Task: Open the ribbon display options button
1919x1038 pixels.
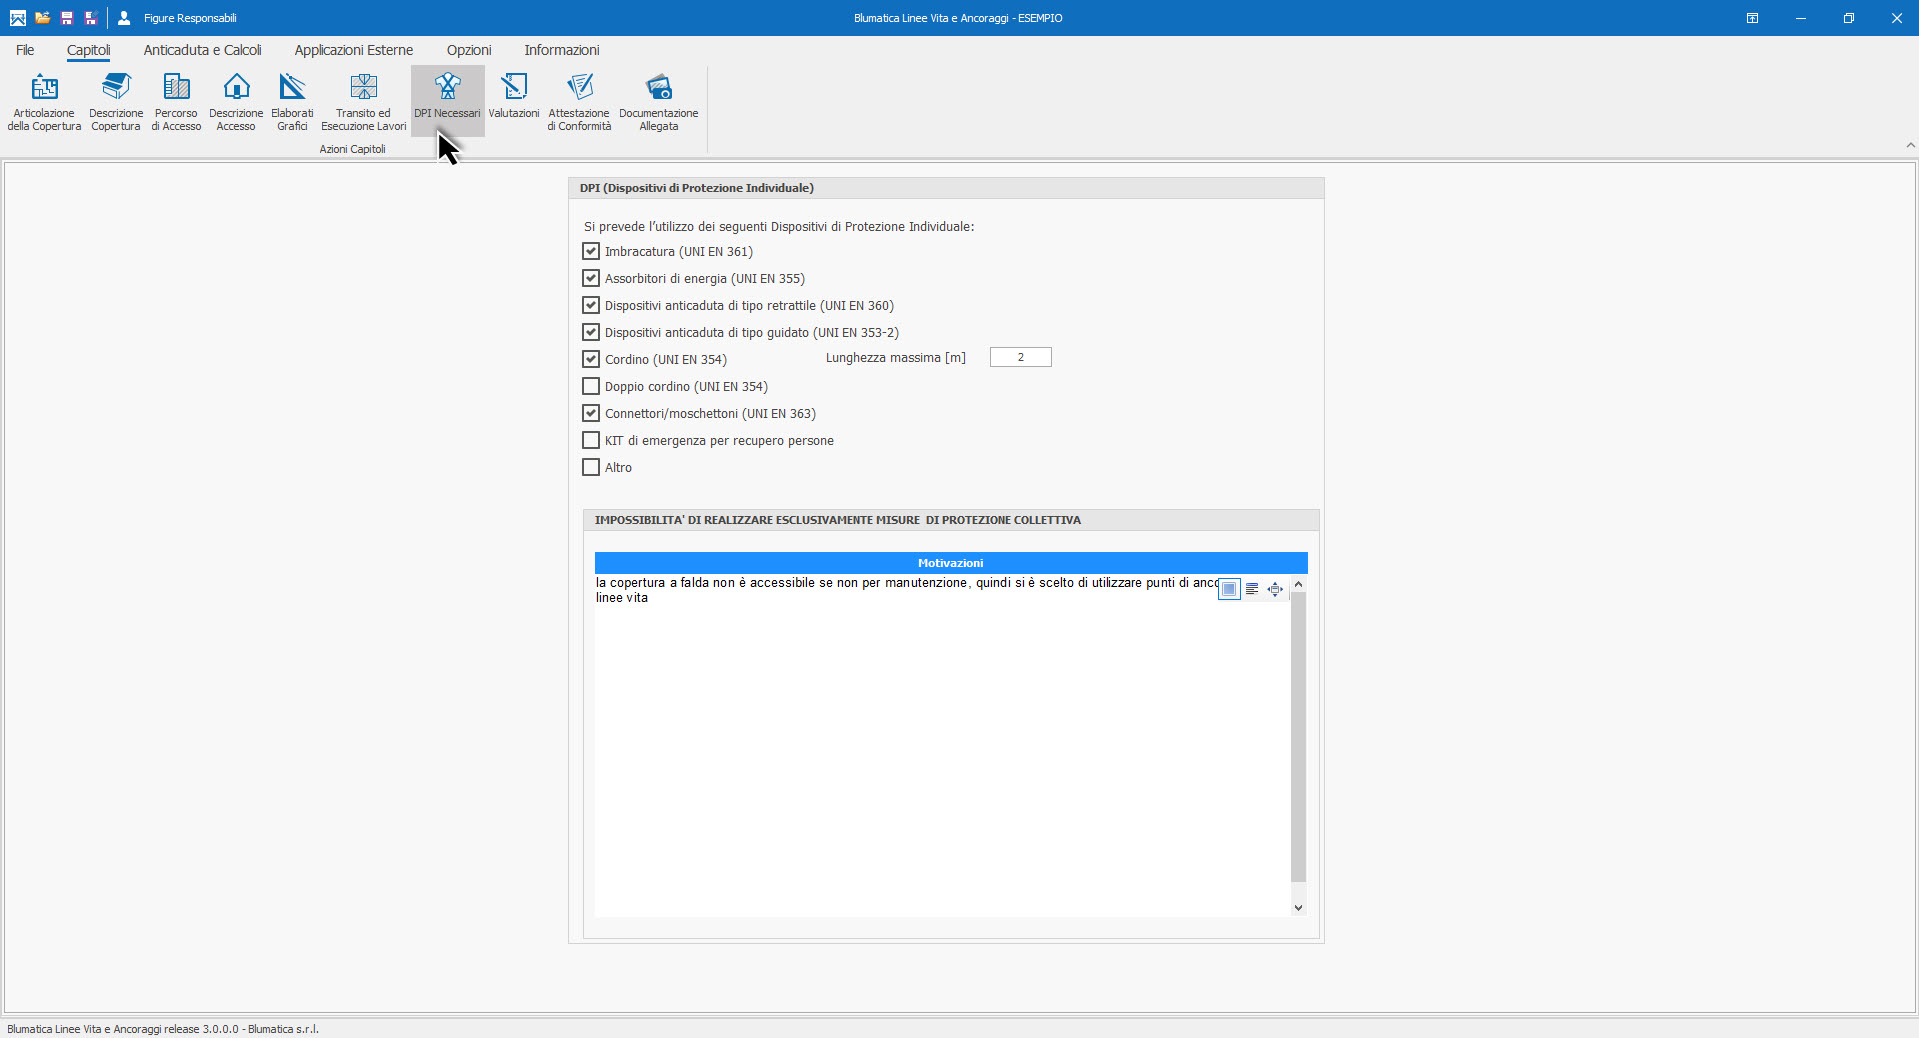Action: coord(1752,18)
